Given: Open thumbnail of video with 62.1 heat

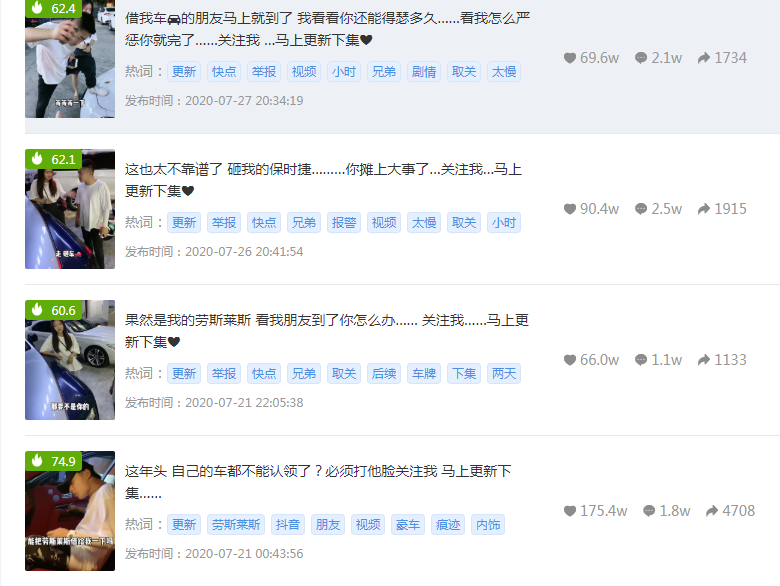Looking at the screenshot, I should (x=70, y=209).
